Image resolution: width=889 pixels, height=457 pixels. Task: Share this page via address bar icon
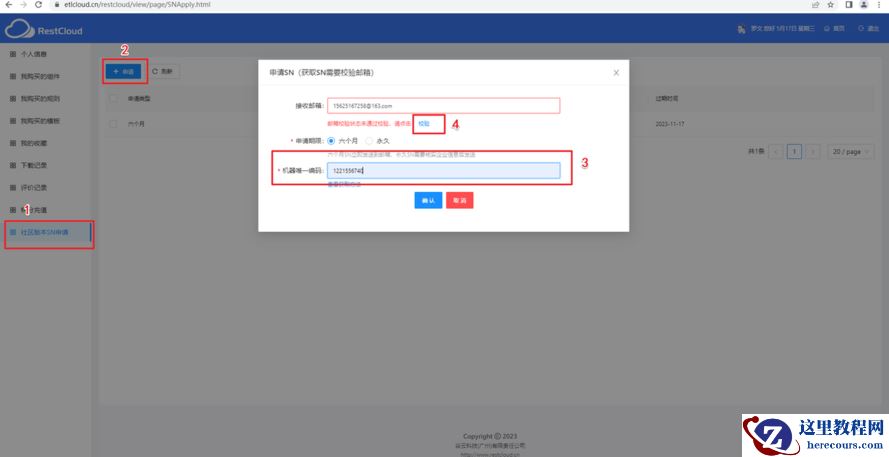[x=815, y=5]
